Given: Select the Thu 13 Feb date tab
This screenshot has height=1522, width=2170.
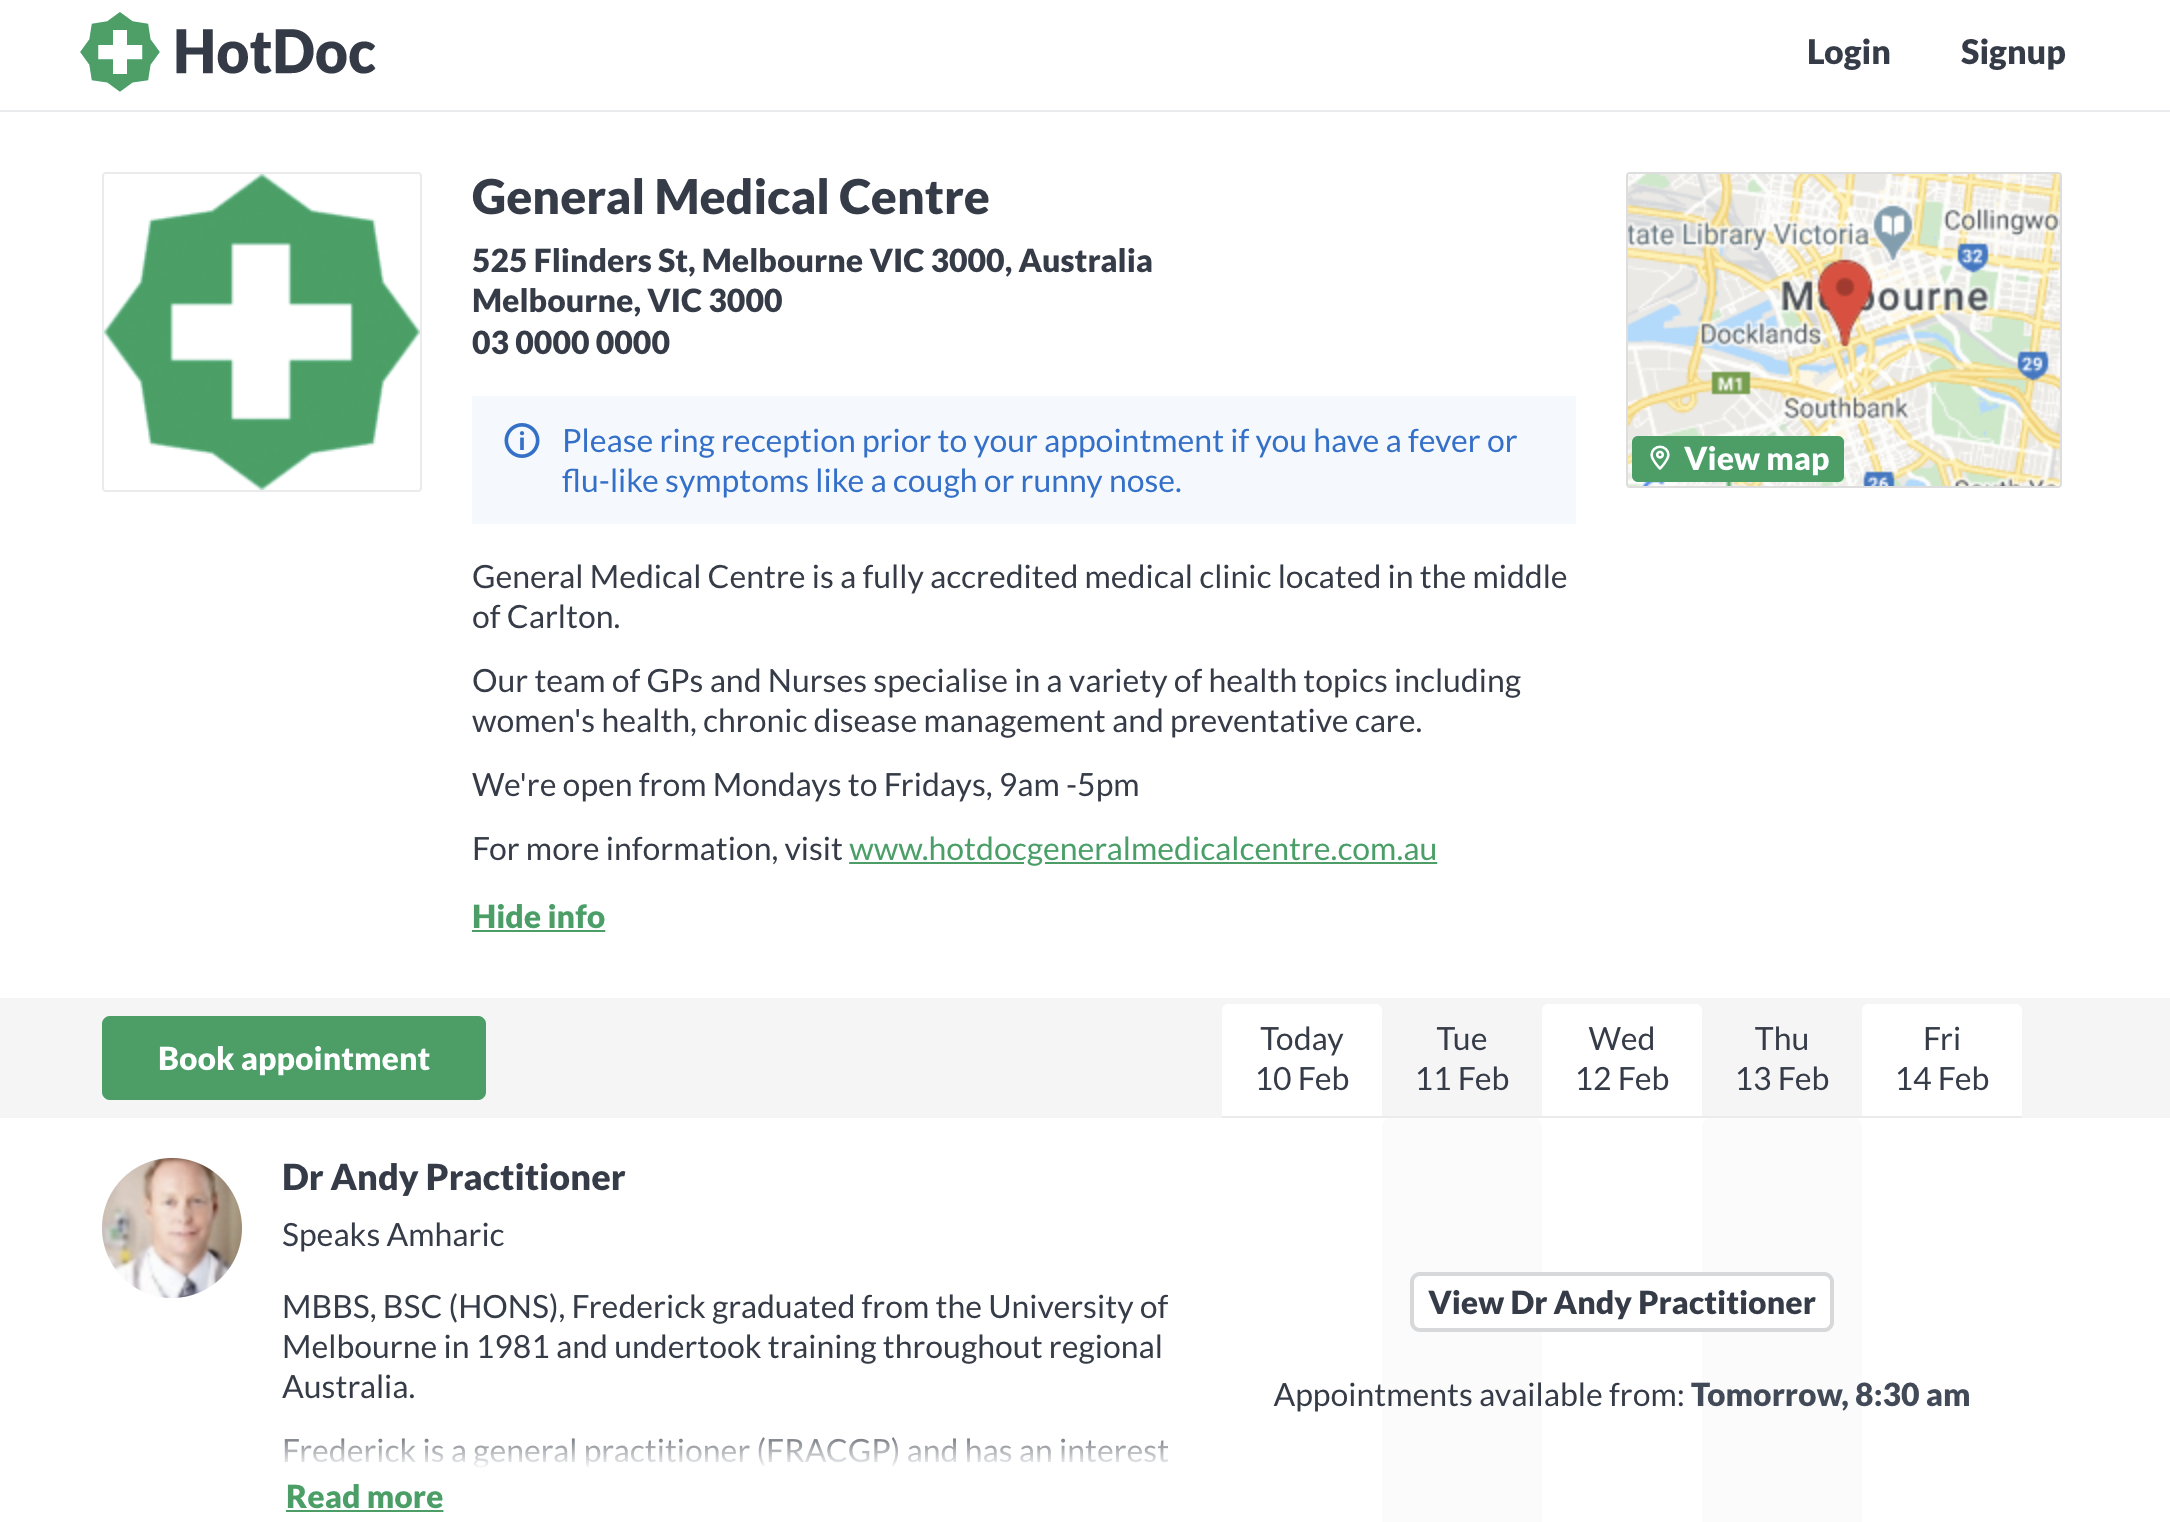Looking at the screenshot, I should [1782, 1059].
